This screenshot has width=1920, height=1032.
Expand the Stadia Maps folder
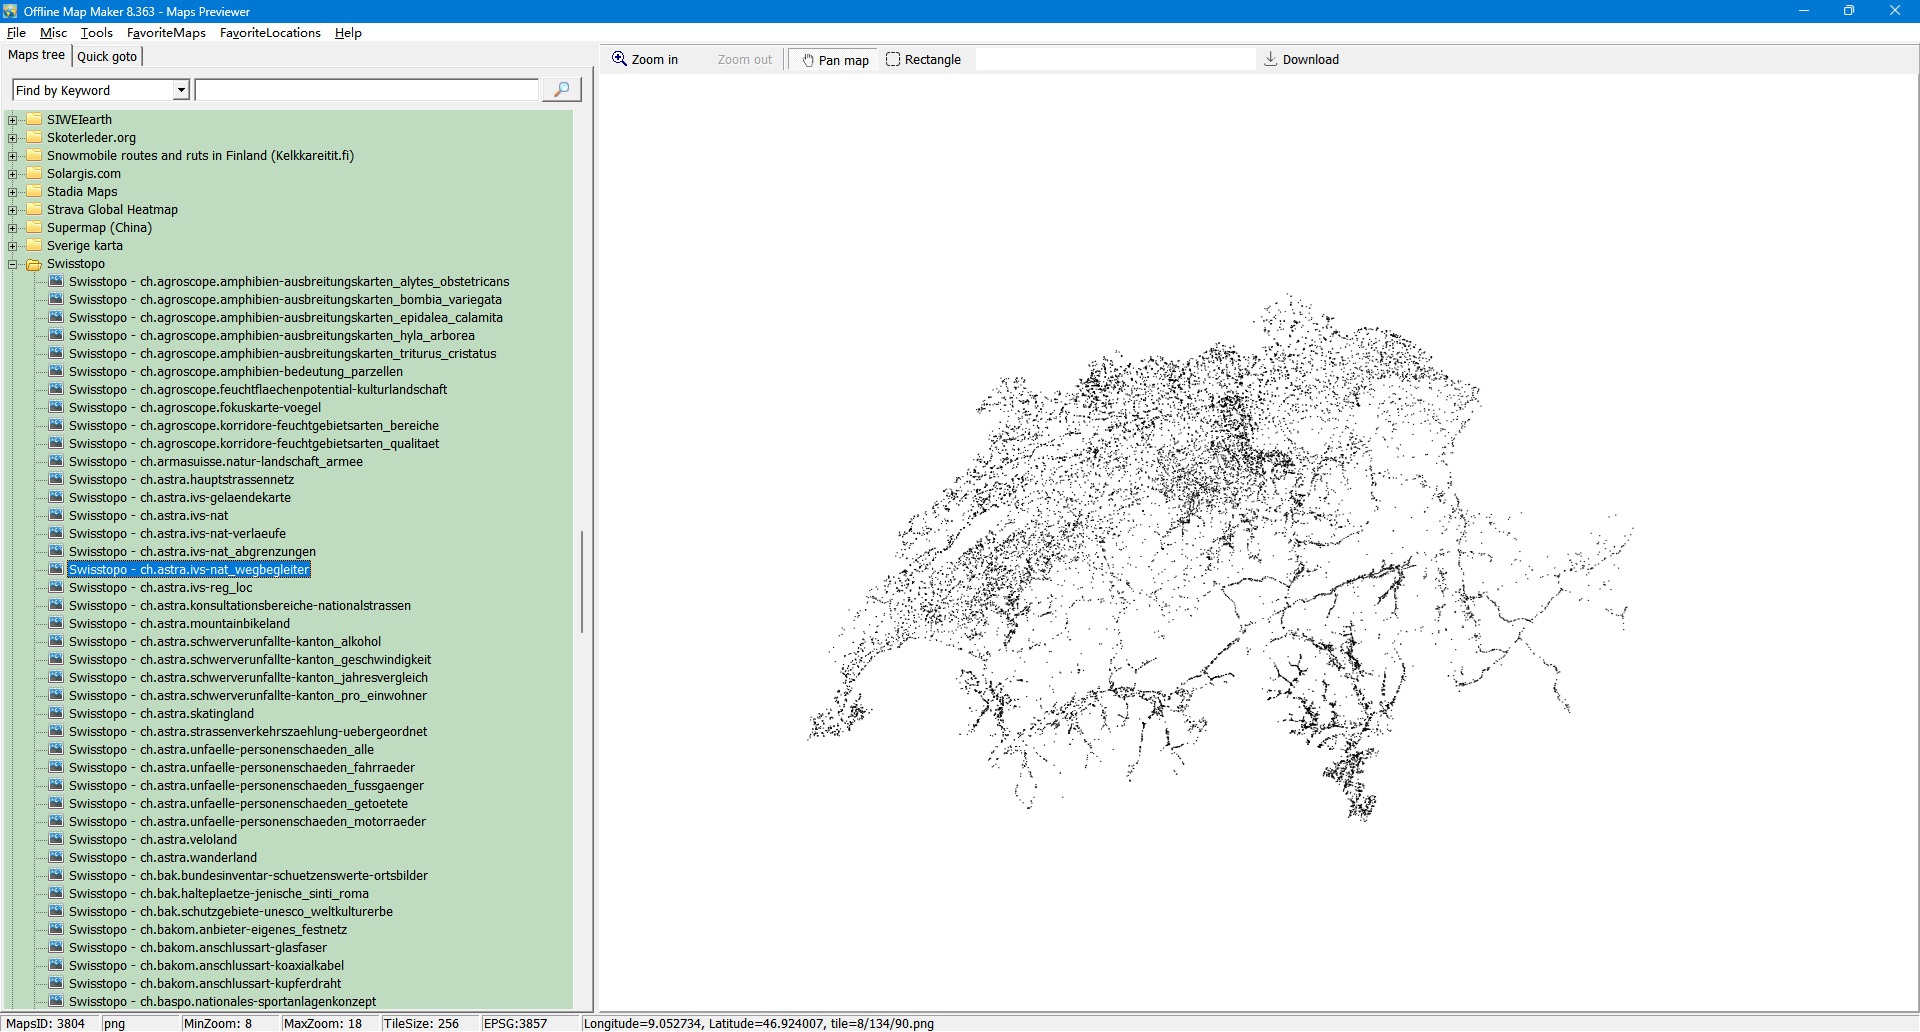13,192
